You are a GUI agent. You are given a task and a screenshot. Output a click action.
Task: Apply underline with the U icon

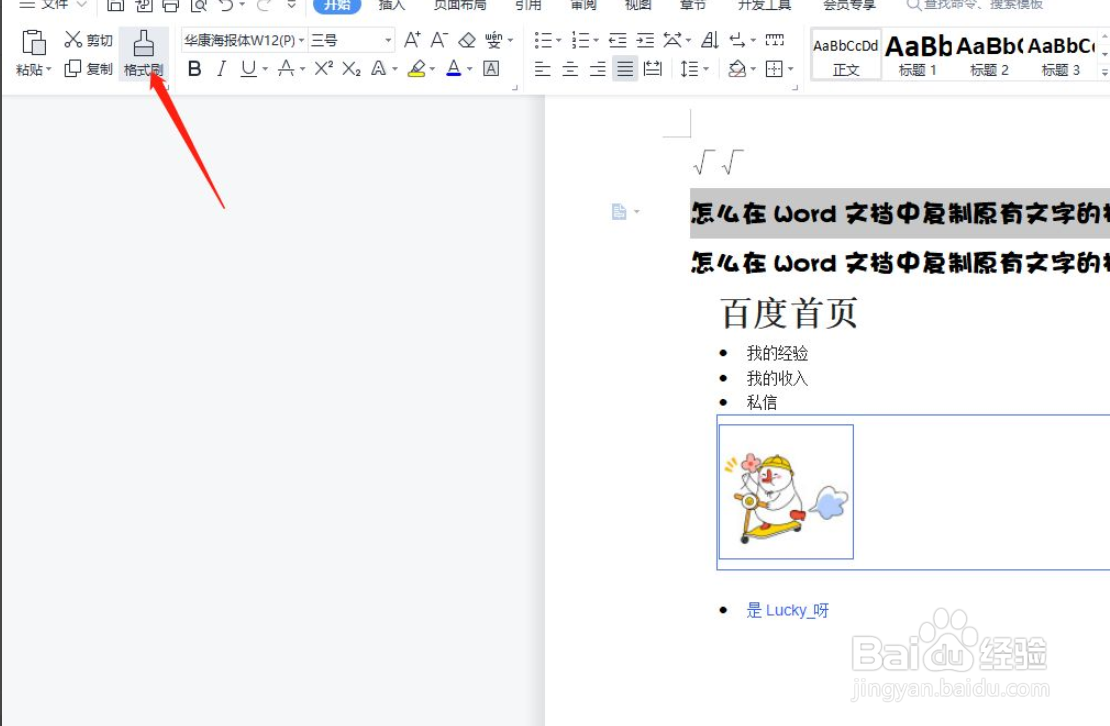pos(248,69)
